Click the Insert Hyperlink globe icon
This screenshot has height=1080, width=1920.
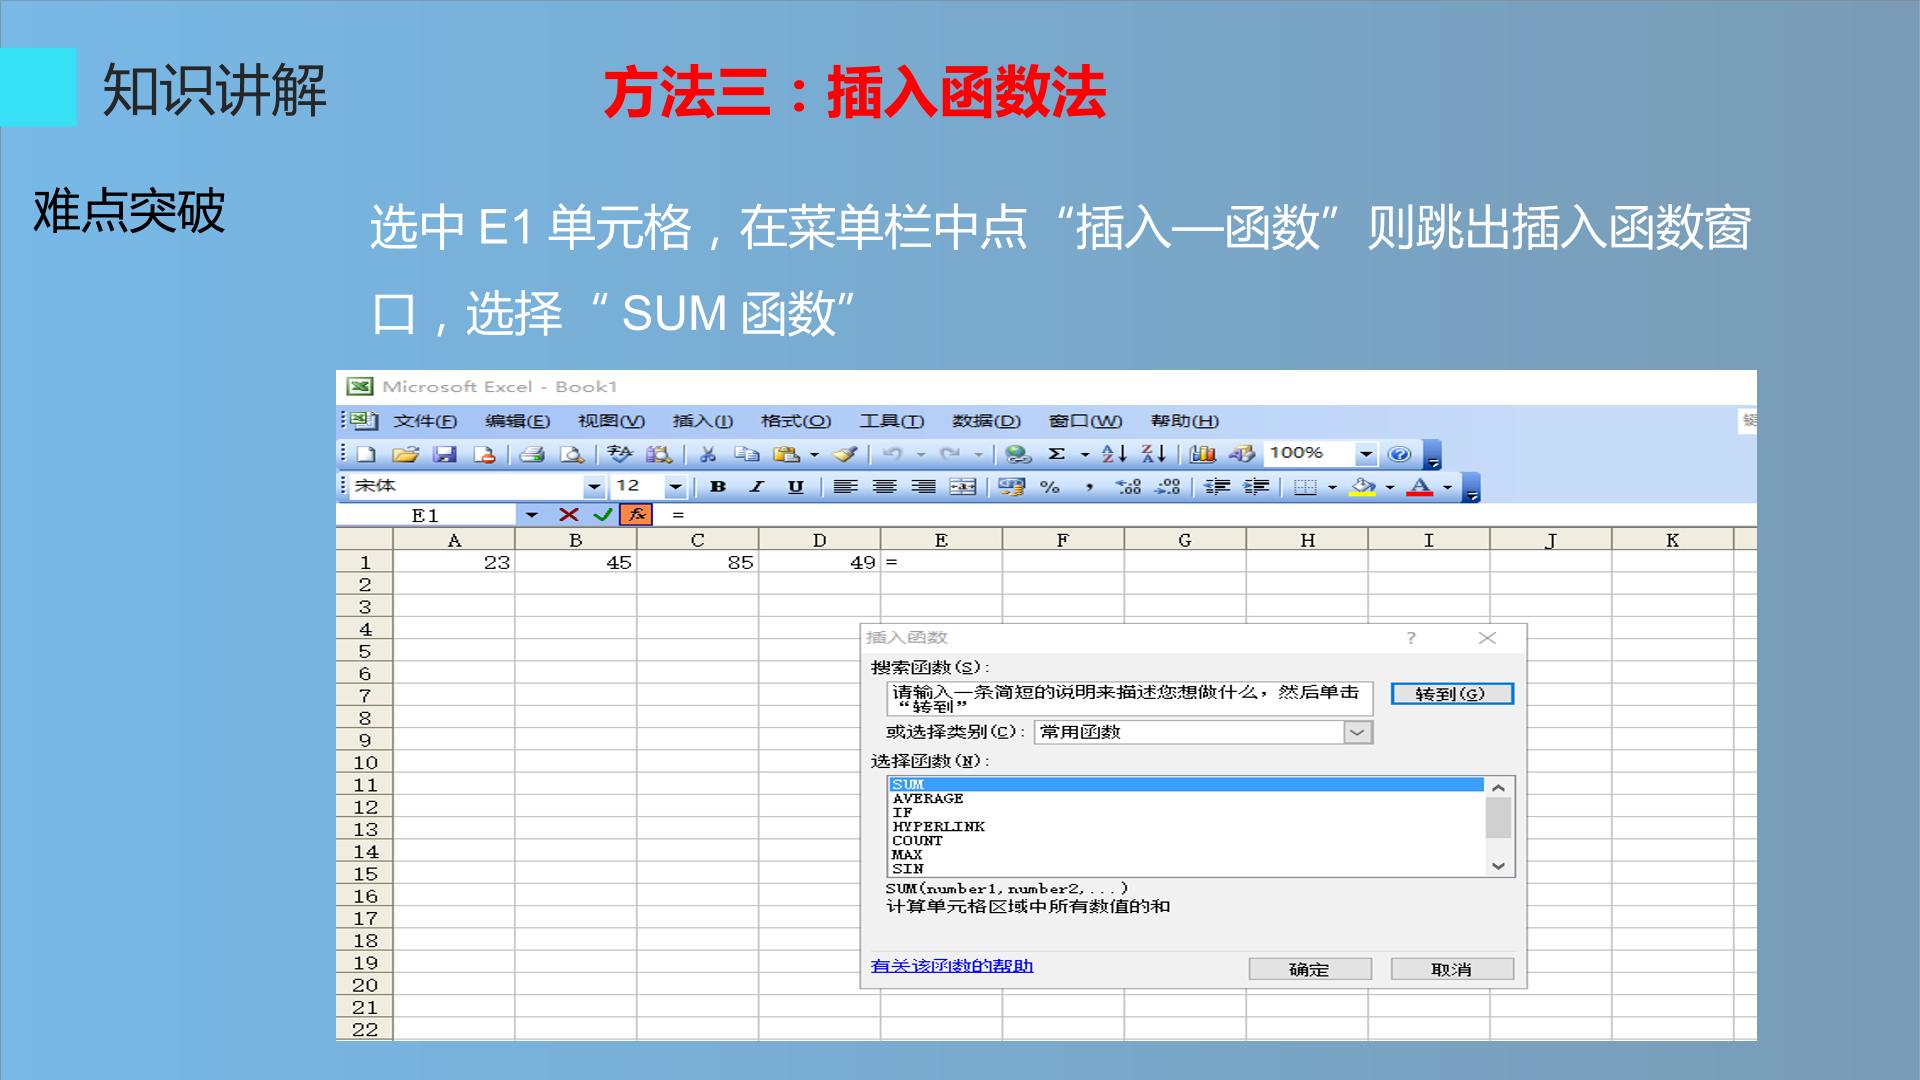1018,455
